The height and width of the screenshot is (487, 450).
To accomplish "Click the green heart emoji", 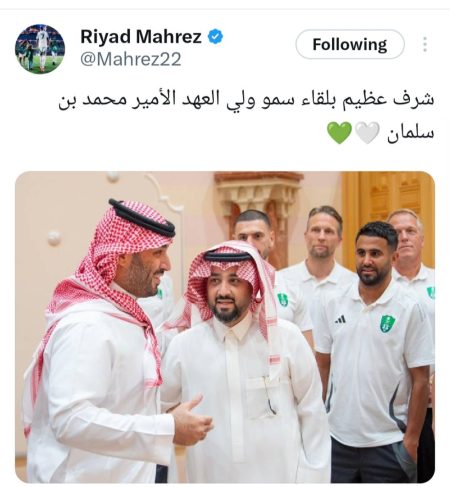I will [339, 132].
